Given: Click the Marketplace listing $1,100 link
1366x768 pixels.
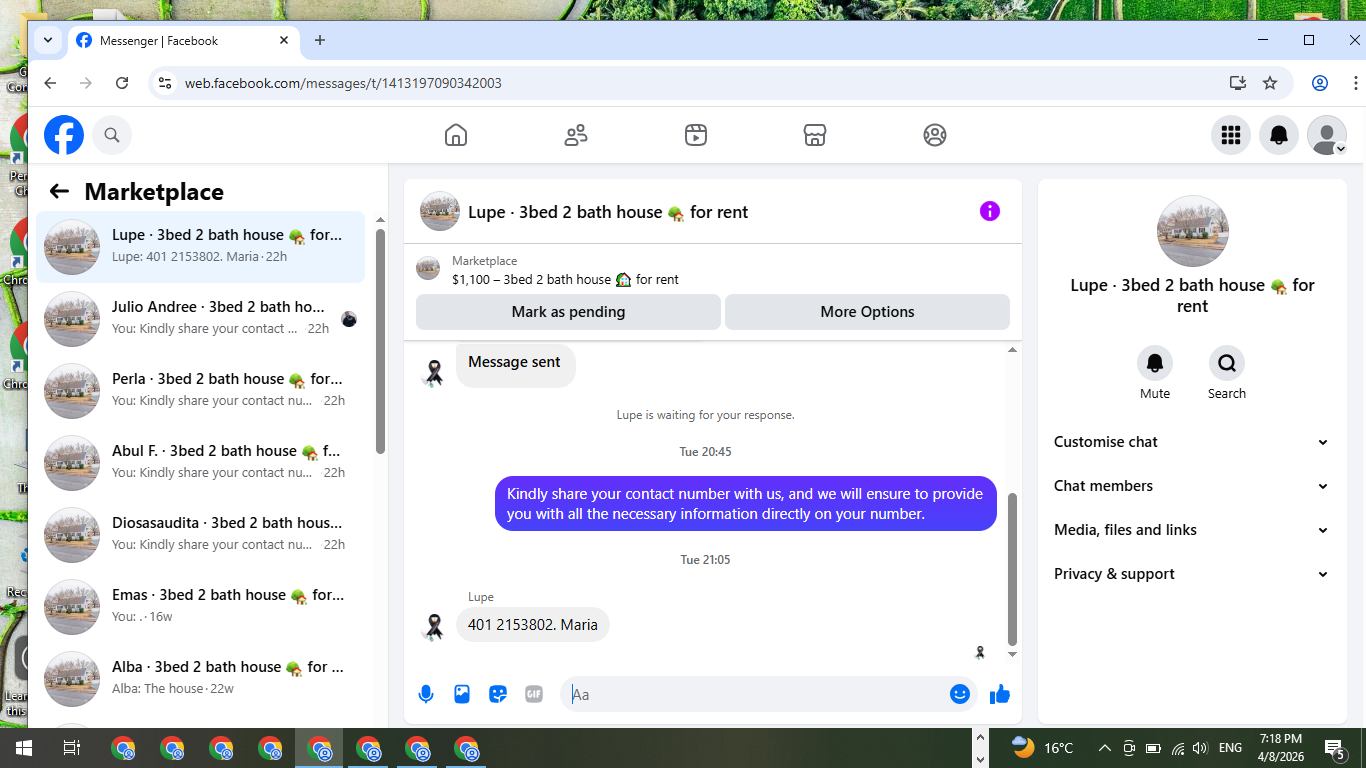Looking at the screenshot, I should point(565,280).
